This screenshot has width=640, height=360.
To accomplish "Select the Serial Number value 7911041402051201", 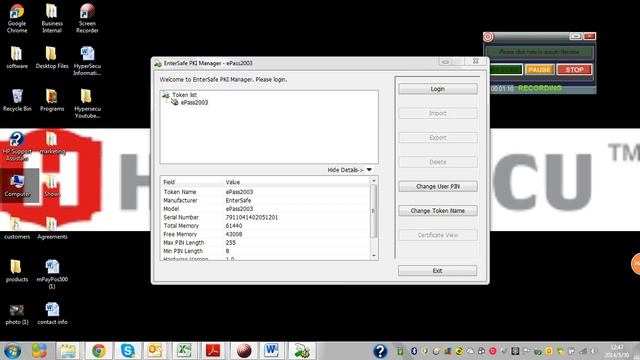I will click(x=251, y=217).
